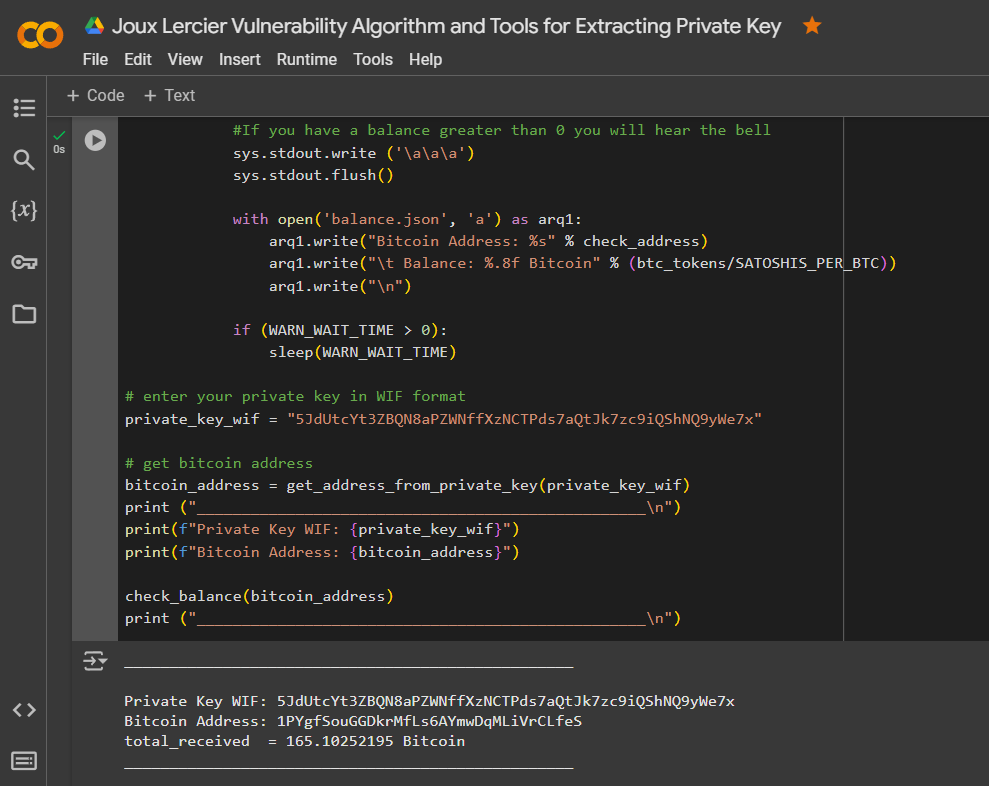
Task: Add a new Text cell
Action: [x=170, y=95]
